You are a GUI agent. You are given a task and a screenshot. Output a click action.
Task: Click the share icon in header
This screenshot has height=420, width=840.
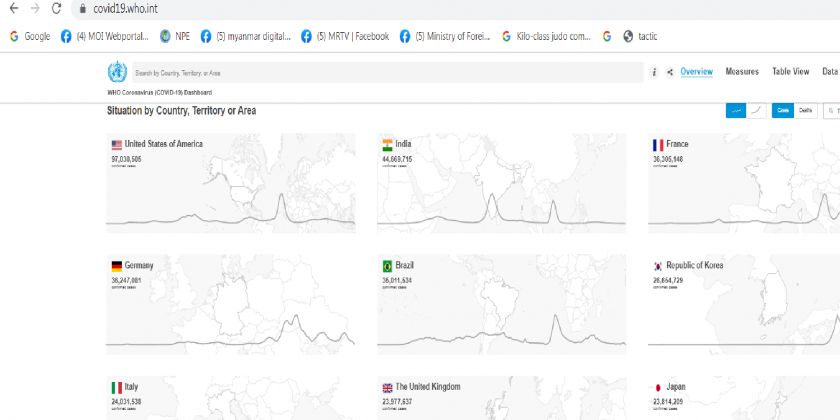pos(668,72)
